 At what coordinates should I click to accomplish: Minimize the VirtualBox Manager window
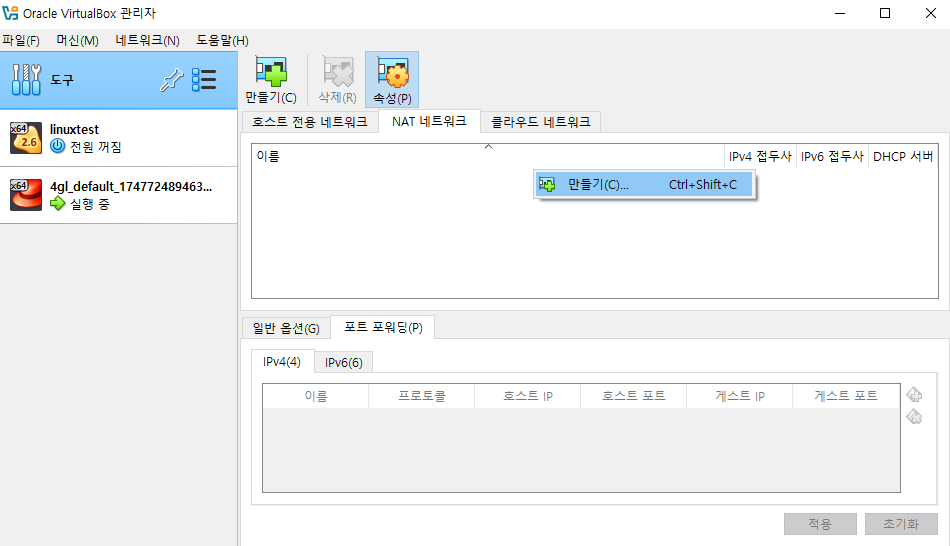tap(840, 13)
